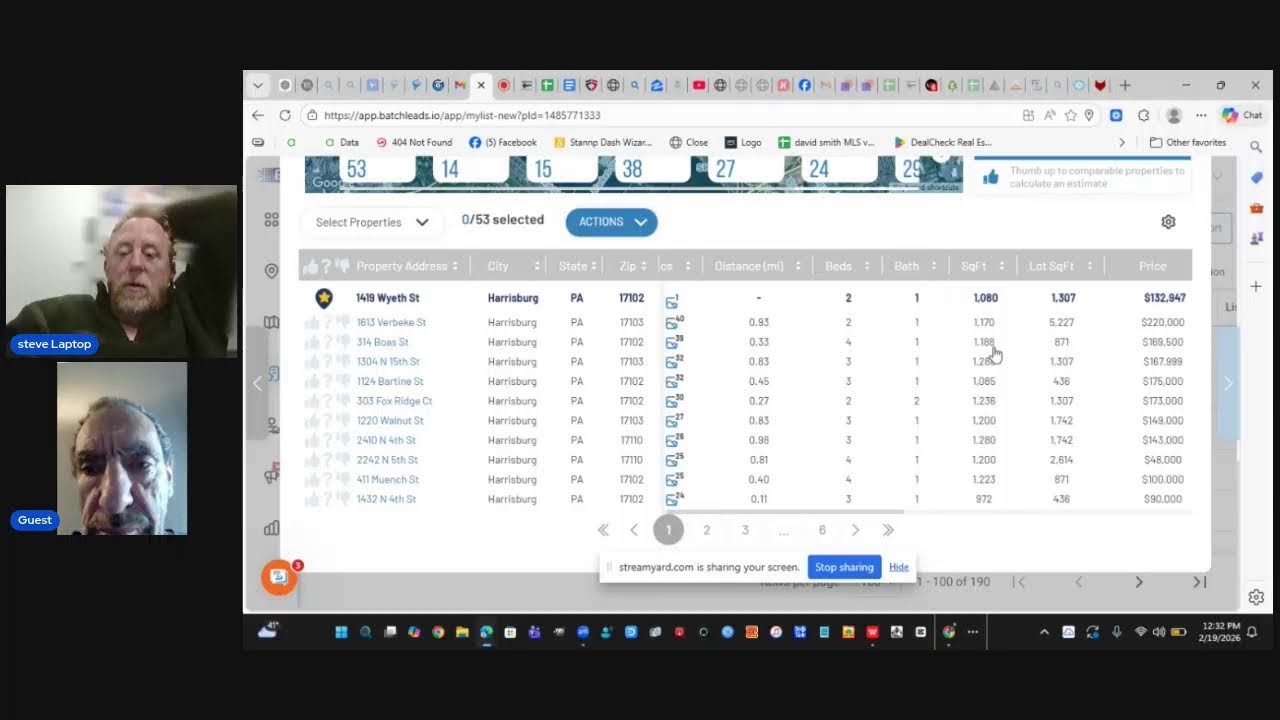
Task: Hide the screen sharing banner
Action: tap(899, 567)
